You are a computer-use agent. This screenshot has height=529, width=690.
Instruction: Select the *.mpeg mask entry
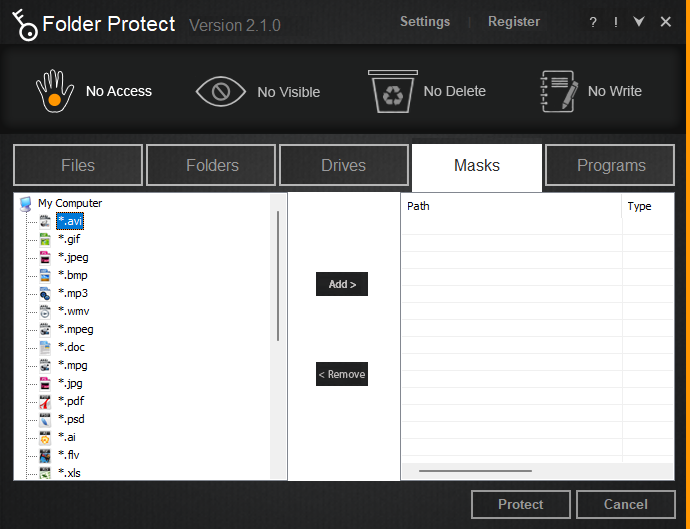[76, 330]
